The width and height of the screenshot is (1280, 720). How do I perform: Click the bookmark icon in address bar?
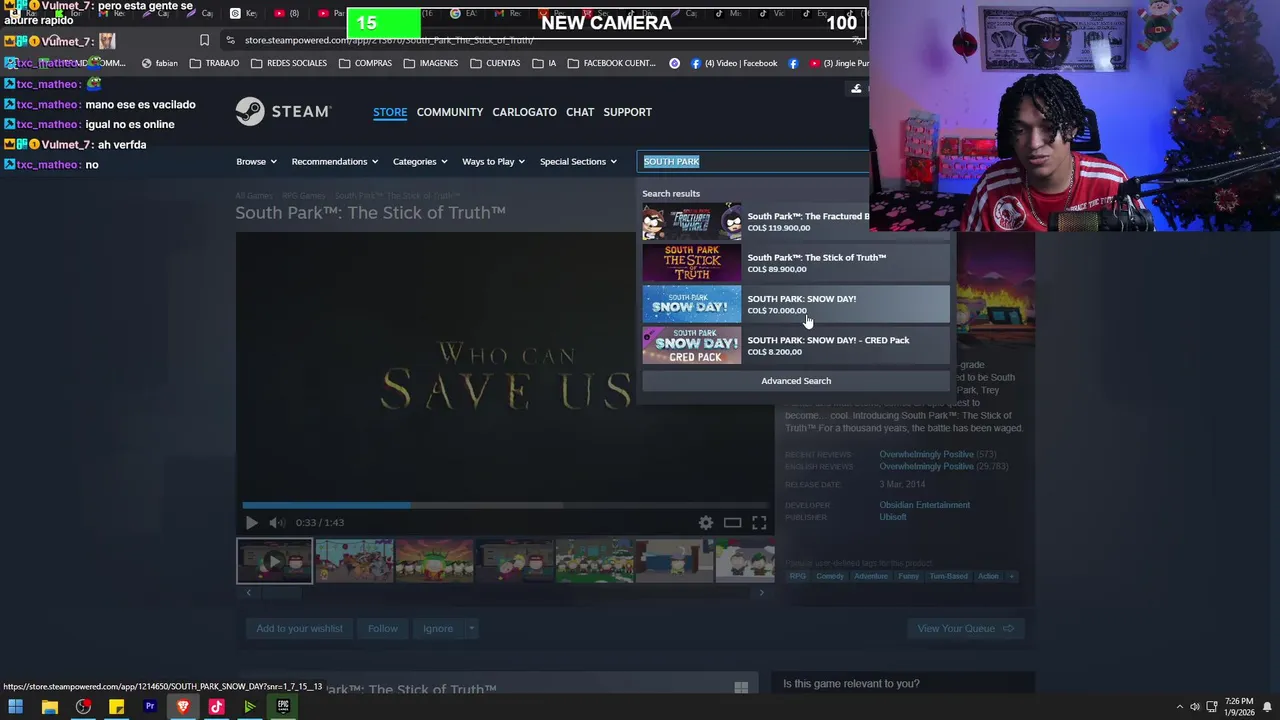(204, 40)
